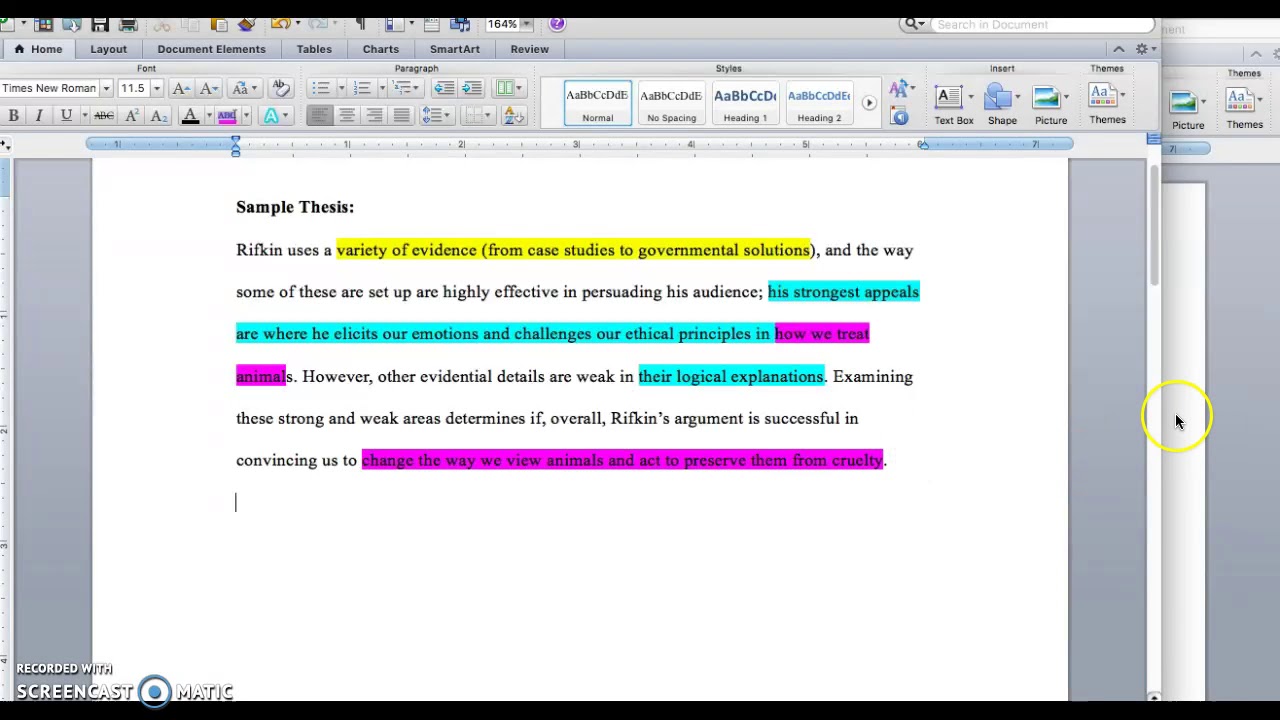Click the Paste clipboard icon
Viewport: 1280px width, 720px height.
220,24
